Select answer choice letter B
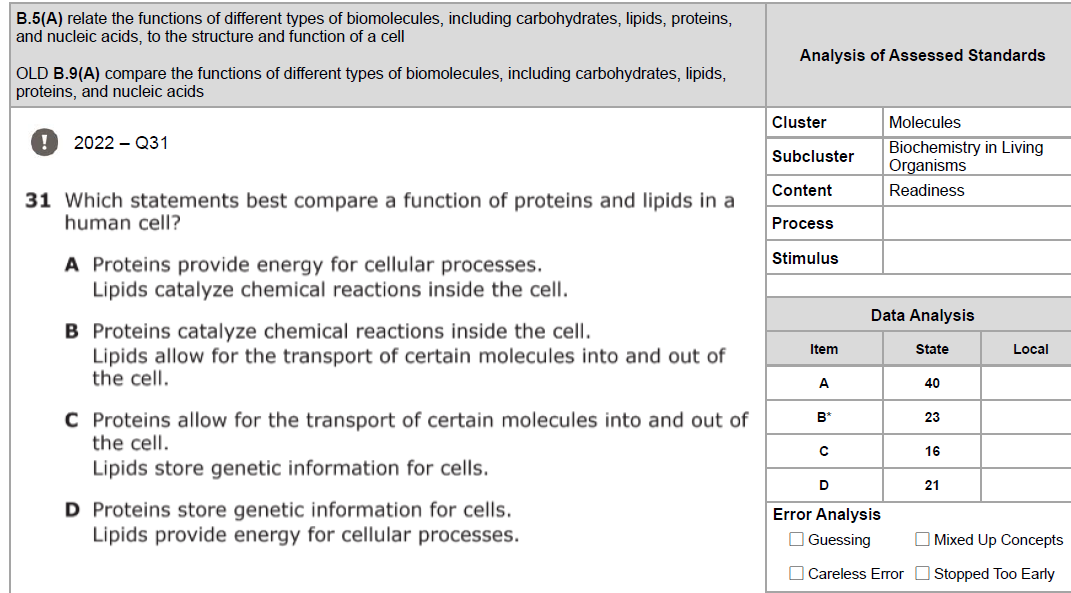Image resolution: width=1071 pixels, height=593 pixels. pos(72,331)
